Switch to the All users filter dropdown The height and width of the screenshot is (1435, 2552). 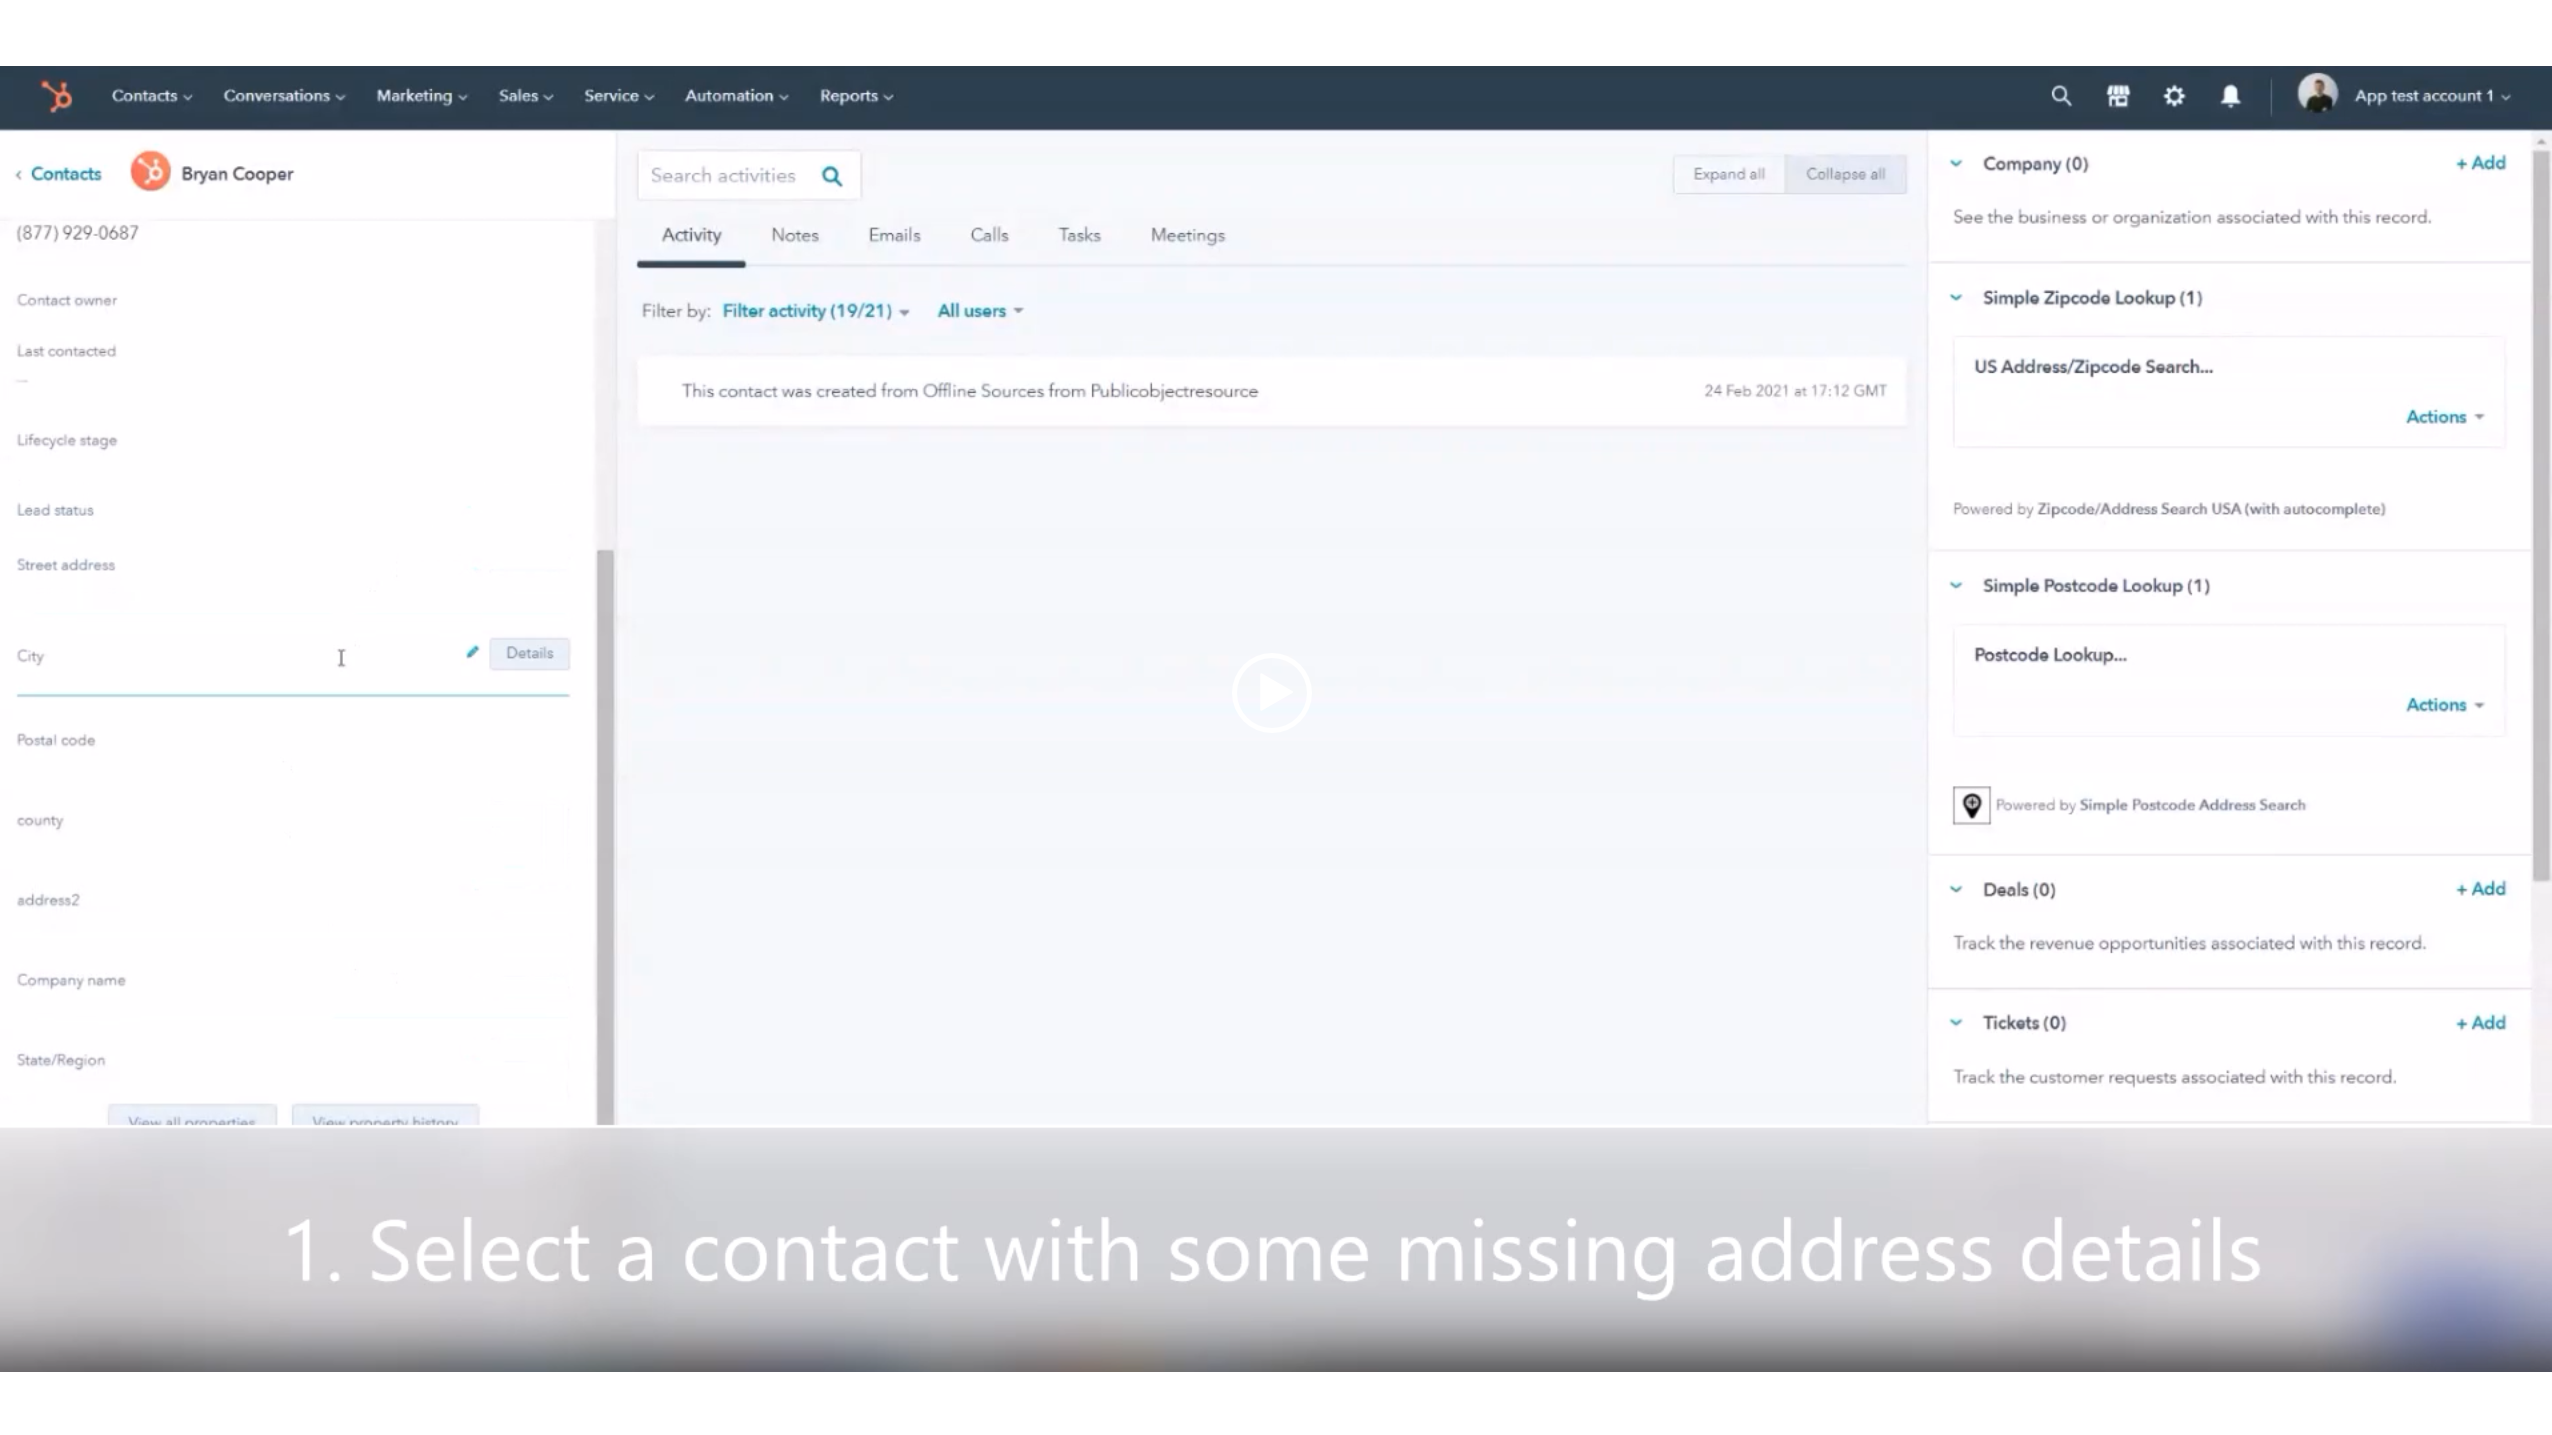click(x=978, y=310)
